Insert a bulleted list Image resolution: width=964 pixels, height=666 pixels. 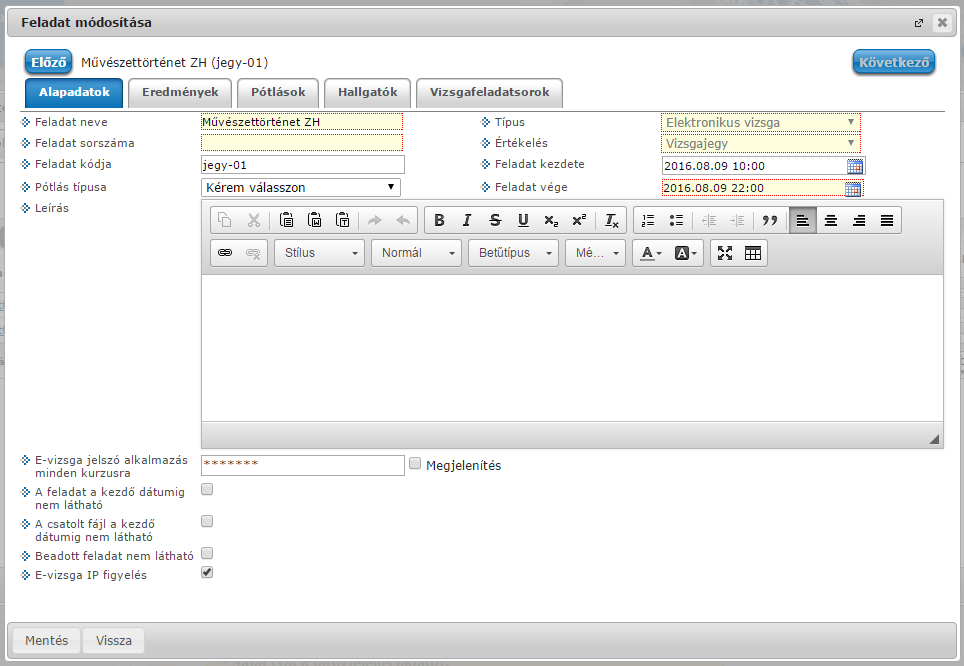tap(676, 220)
